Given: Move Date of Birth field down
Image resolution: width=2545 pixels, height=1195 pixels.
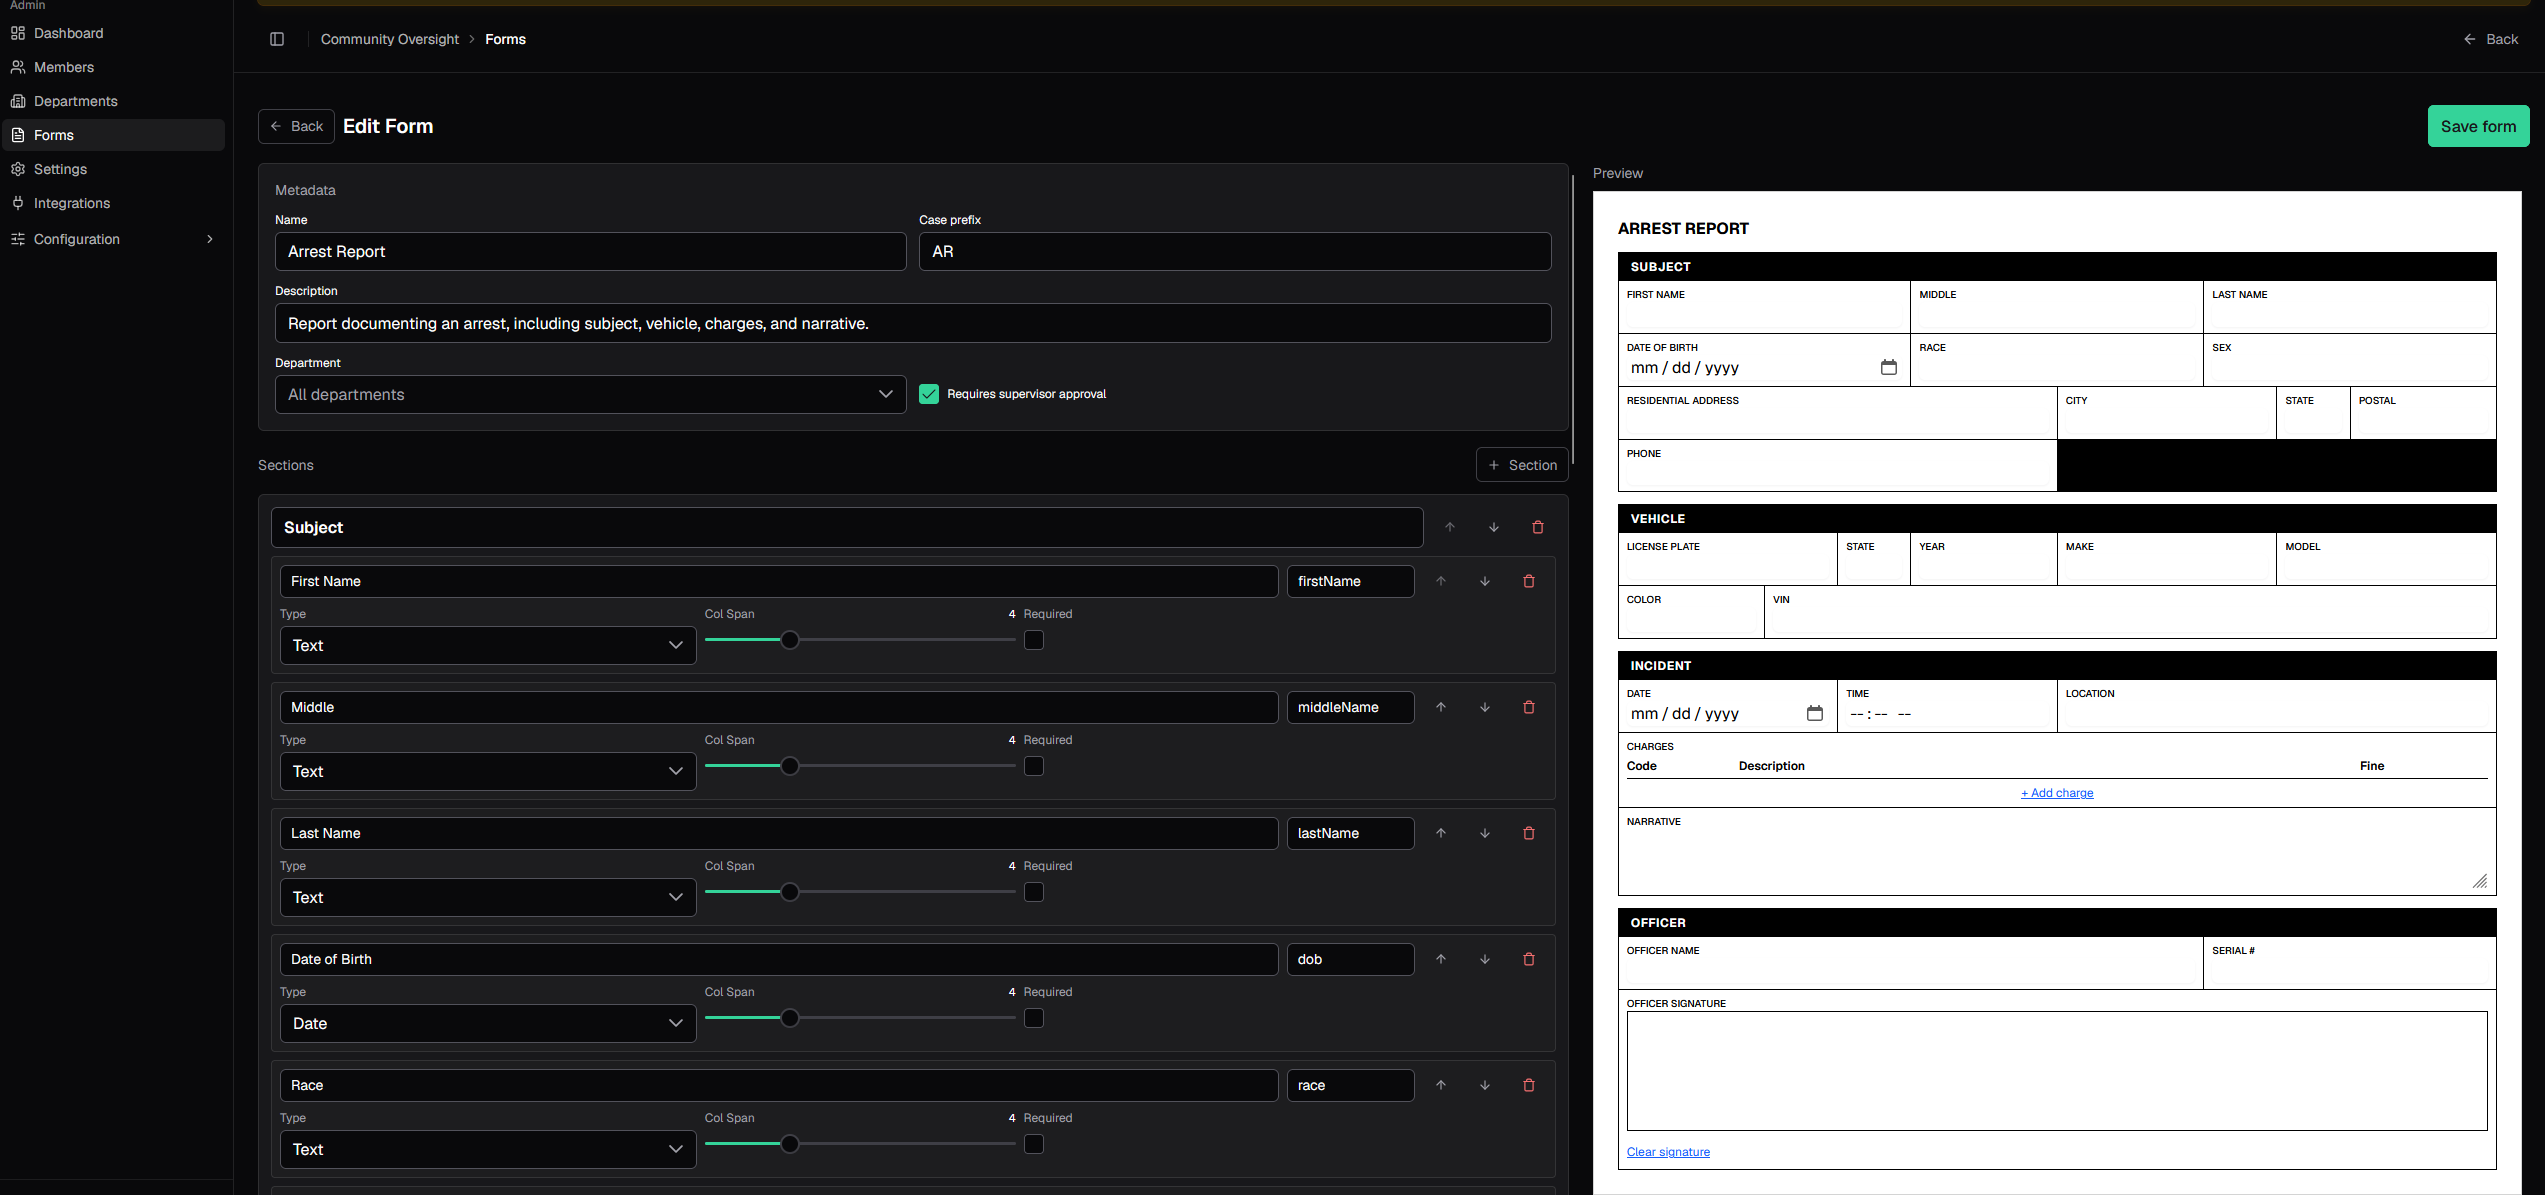Looking at the screenshot, I should pyautogui.click(x=1485, y=959).
